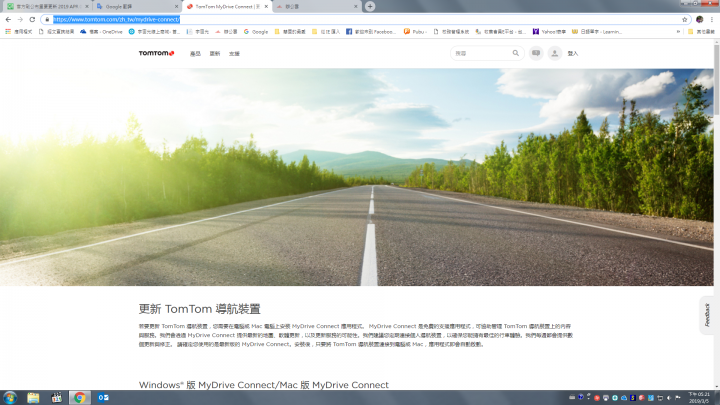
Task: Open the Windows Start button
Action: 10,398
